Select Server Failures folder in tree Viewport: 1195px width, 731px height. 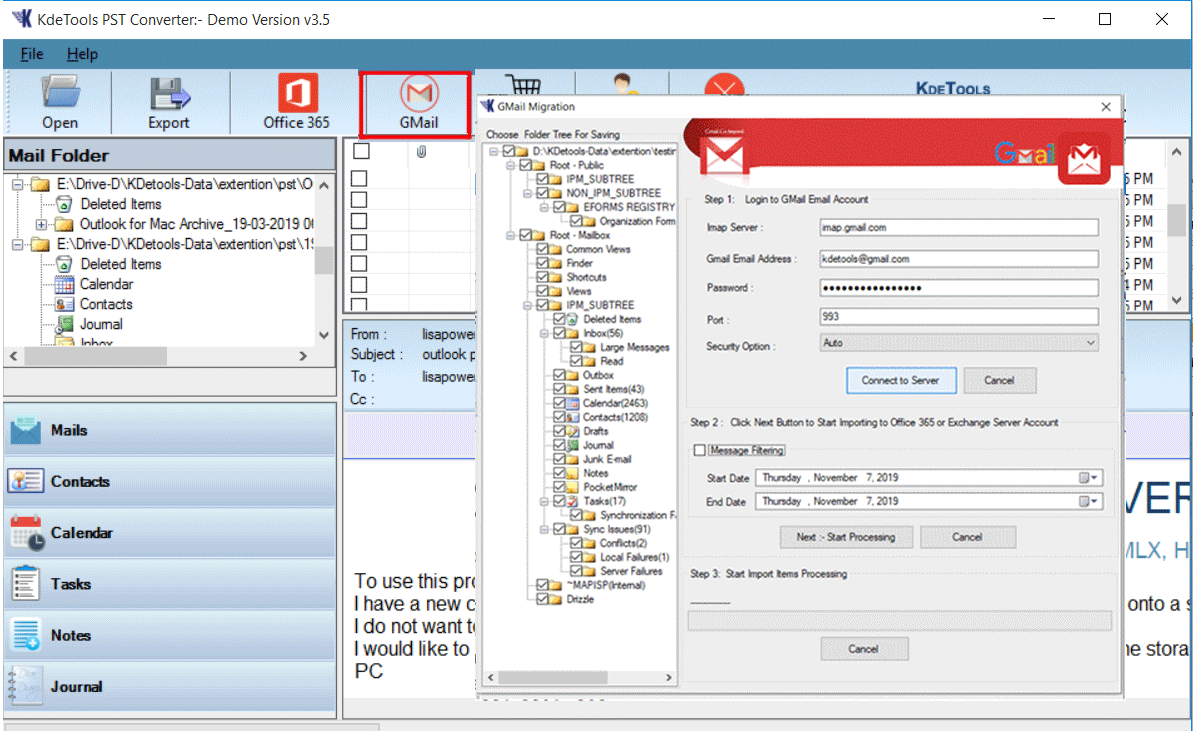(x=631, y=571)
